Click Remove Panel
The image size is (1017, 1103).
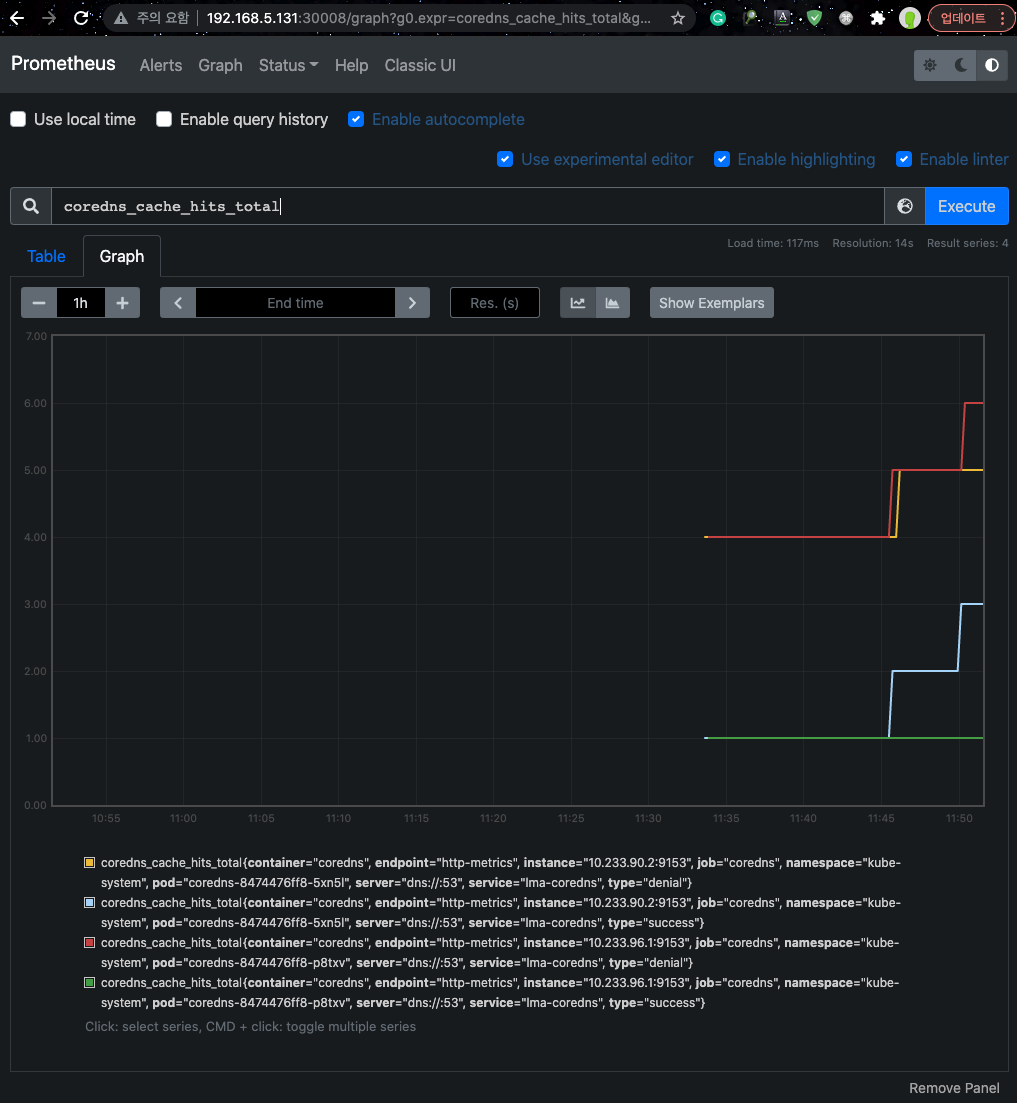[x=954, y=1088]
